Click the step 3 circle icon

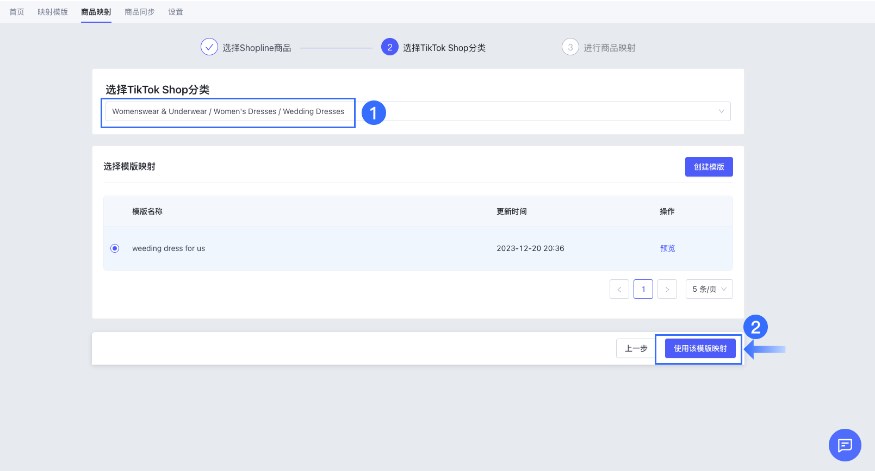570,47
